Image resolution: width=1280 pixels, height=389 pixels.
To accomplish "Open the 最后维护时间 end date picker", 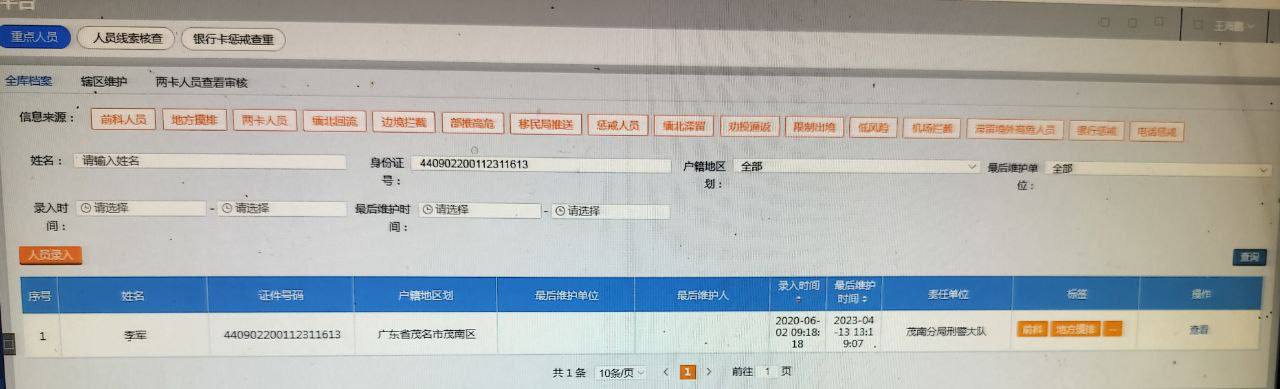I will (x=610, y=211).
